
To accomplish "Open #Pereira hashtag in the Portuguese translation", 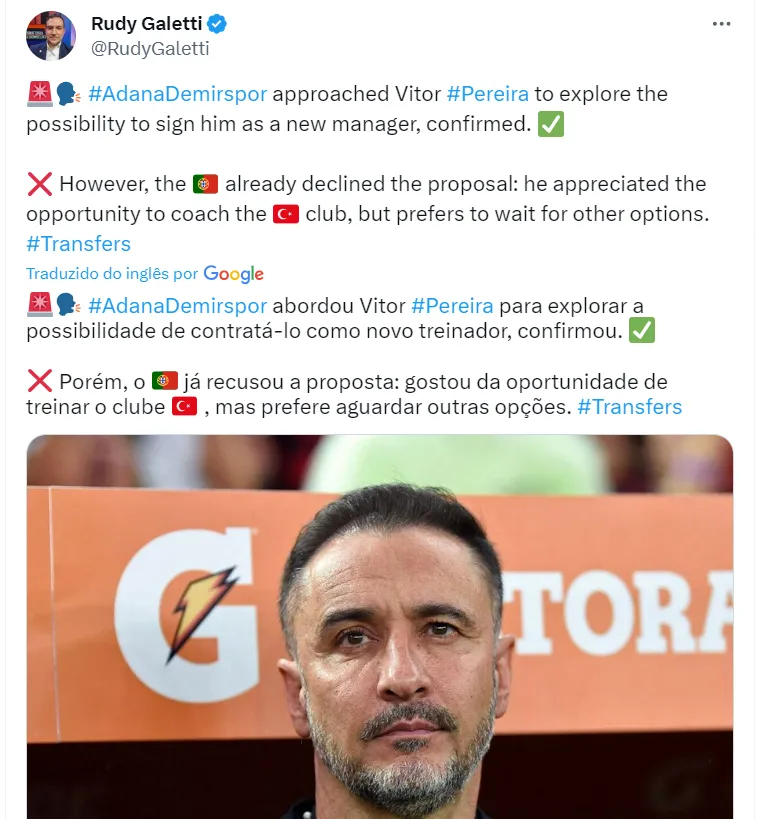I will (452, 306).
